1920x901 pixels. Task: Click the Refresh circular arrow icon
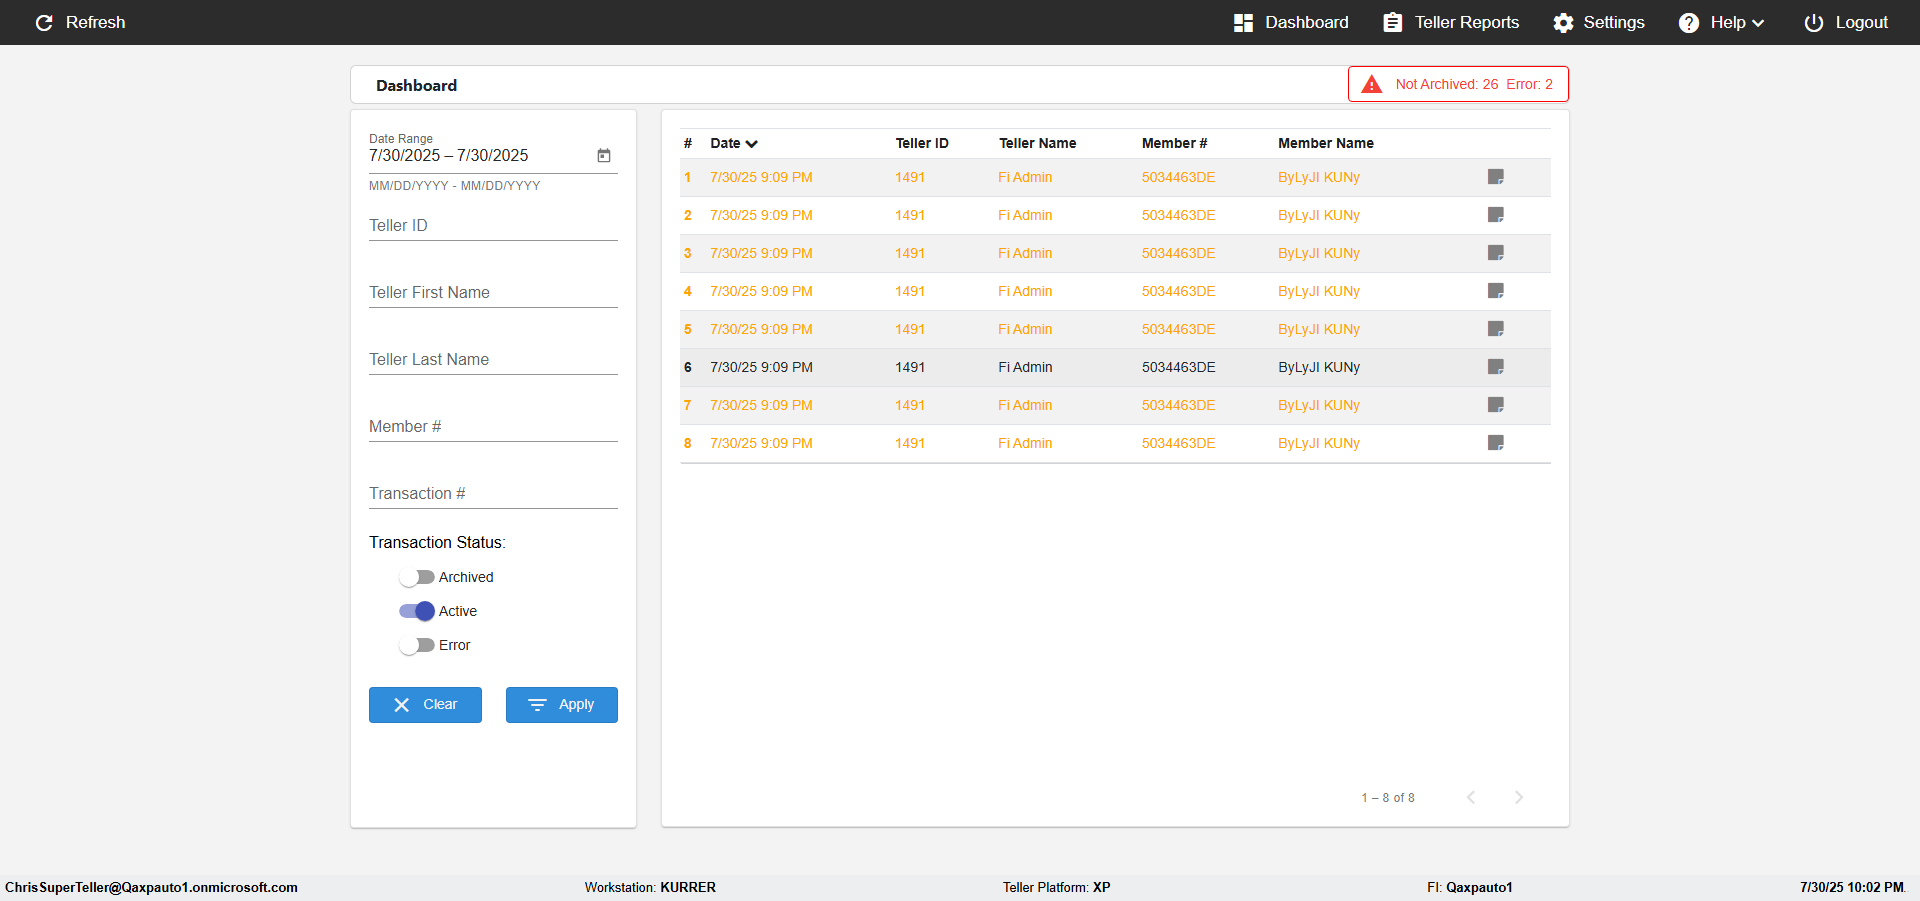(x=44, y=22)
